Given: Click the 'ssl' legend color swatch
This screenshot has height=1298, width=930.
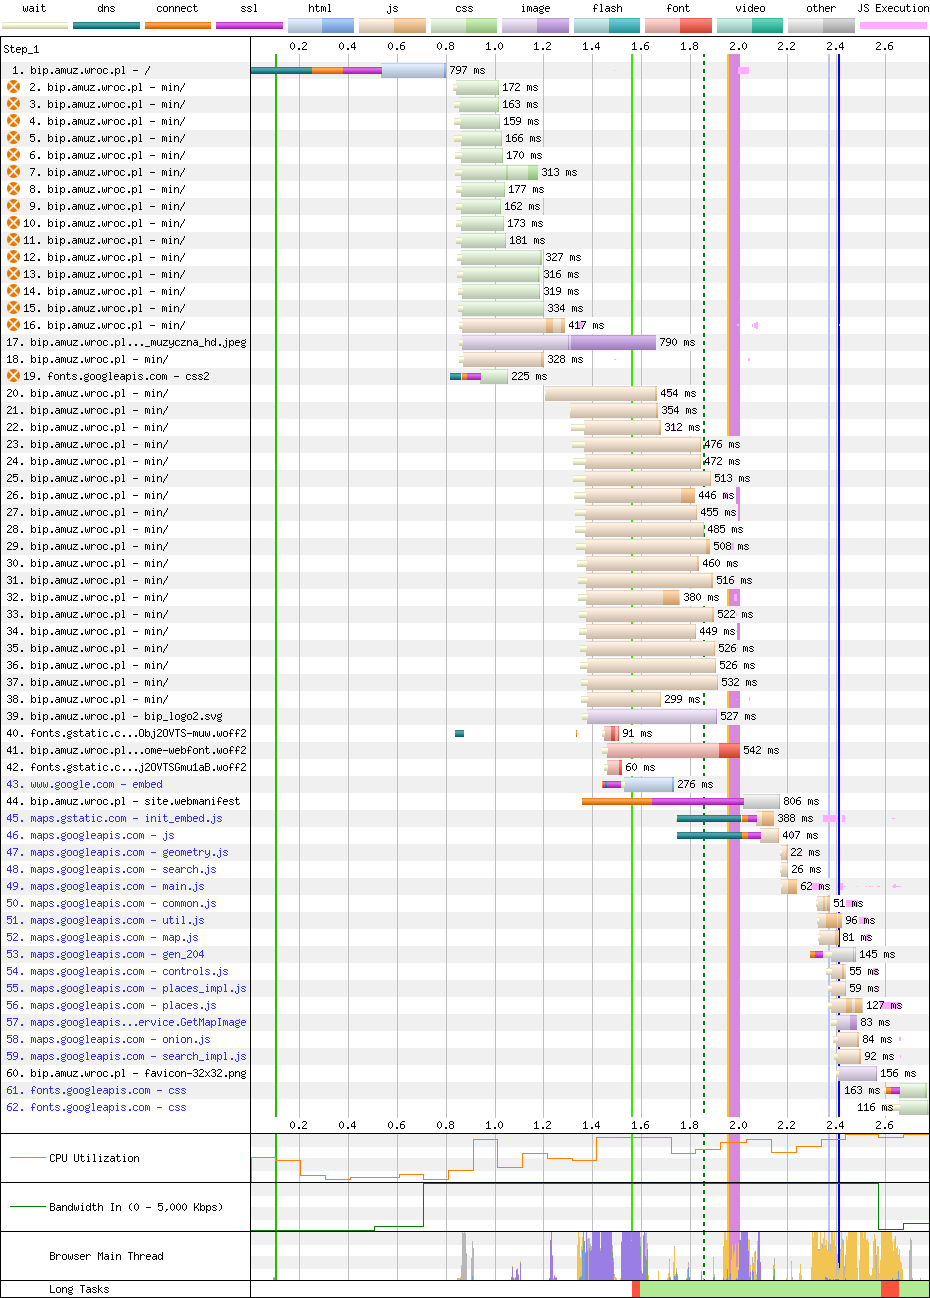Looking at the screenshot, I should point(249,24).
